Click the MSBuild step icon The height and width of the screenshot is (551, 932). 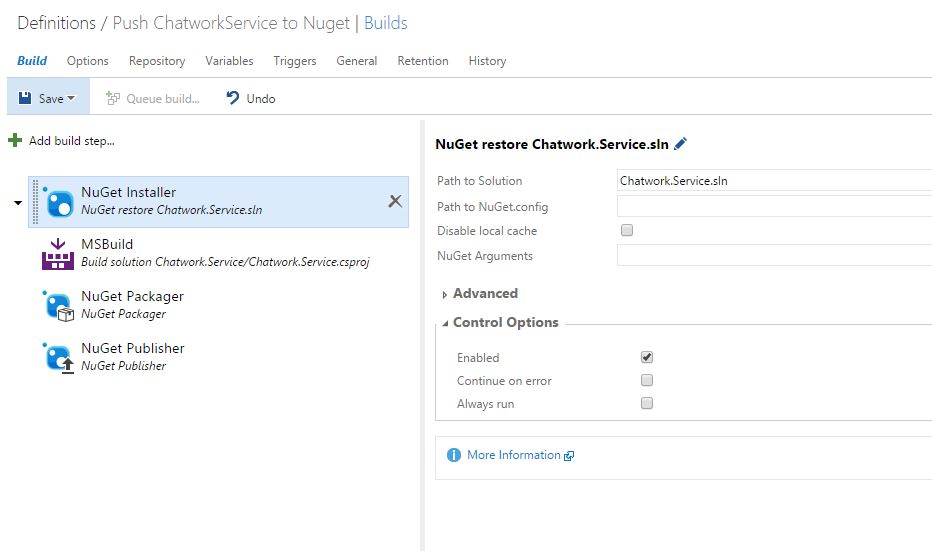point(58,254)
